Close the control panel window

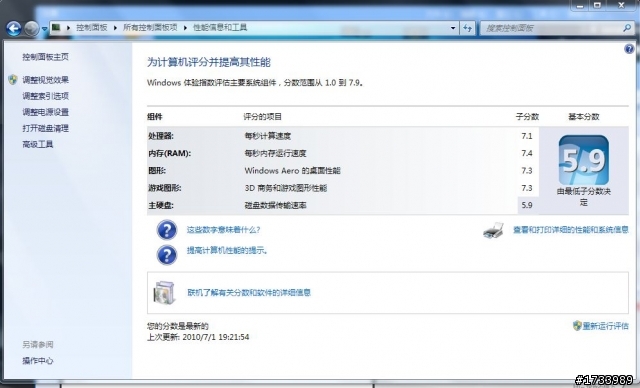(621, 5)
